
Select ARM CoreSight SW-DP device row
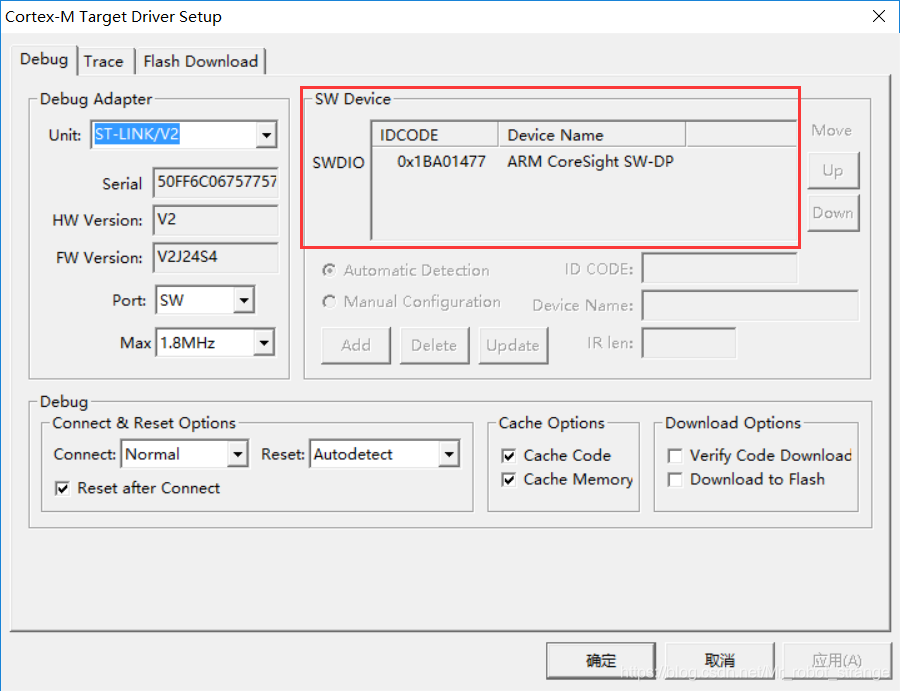[x=590, y=162]
